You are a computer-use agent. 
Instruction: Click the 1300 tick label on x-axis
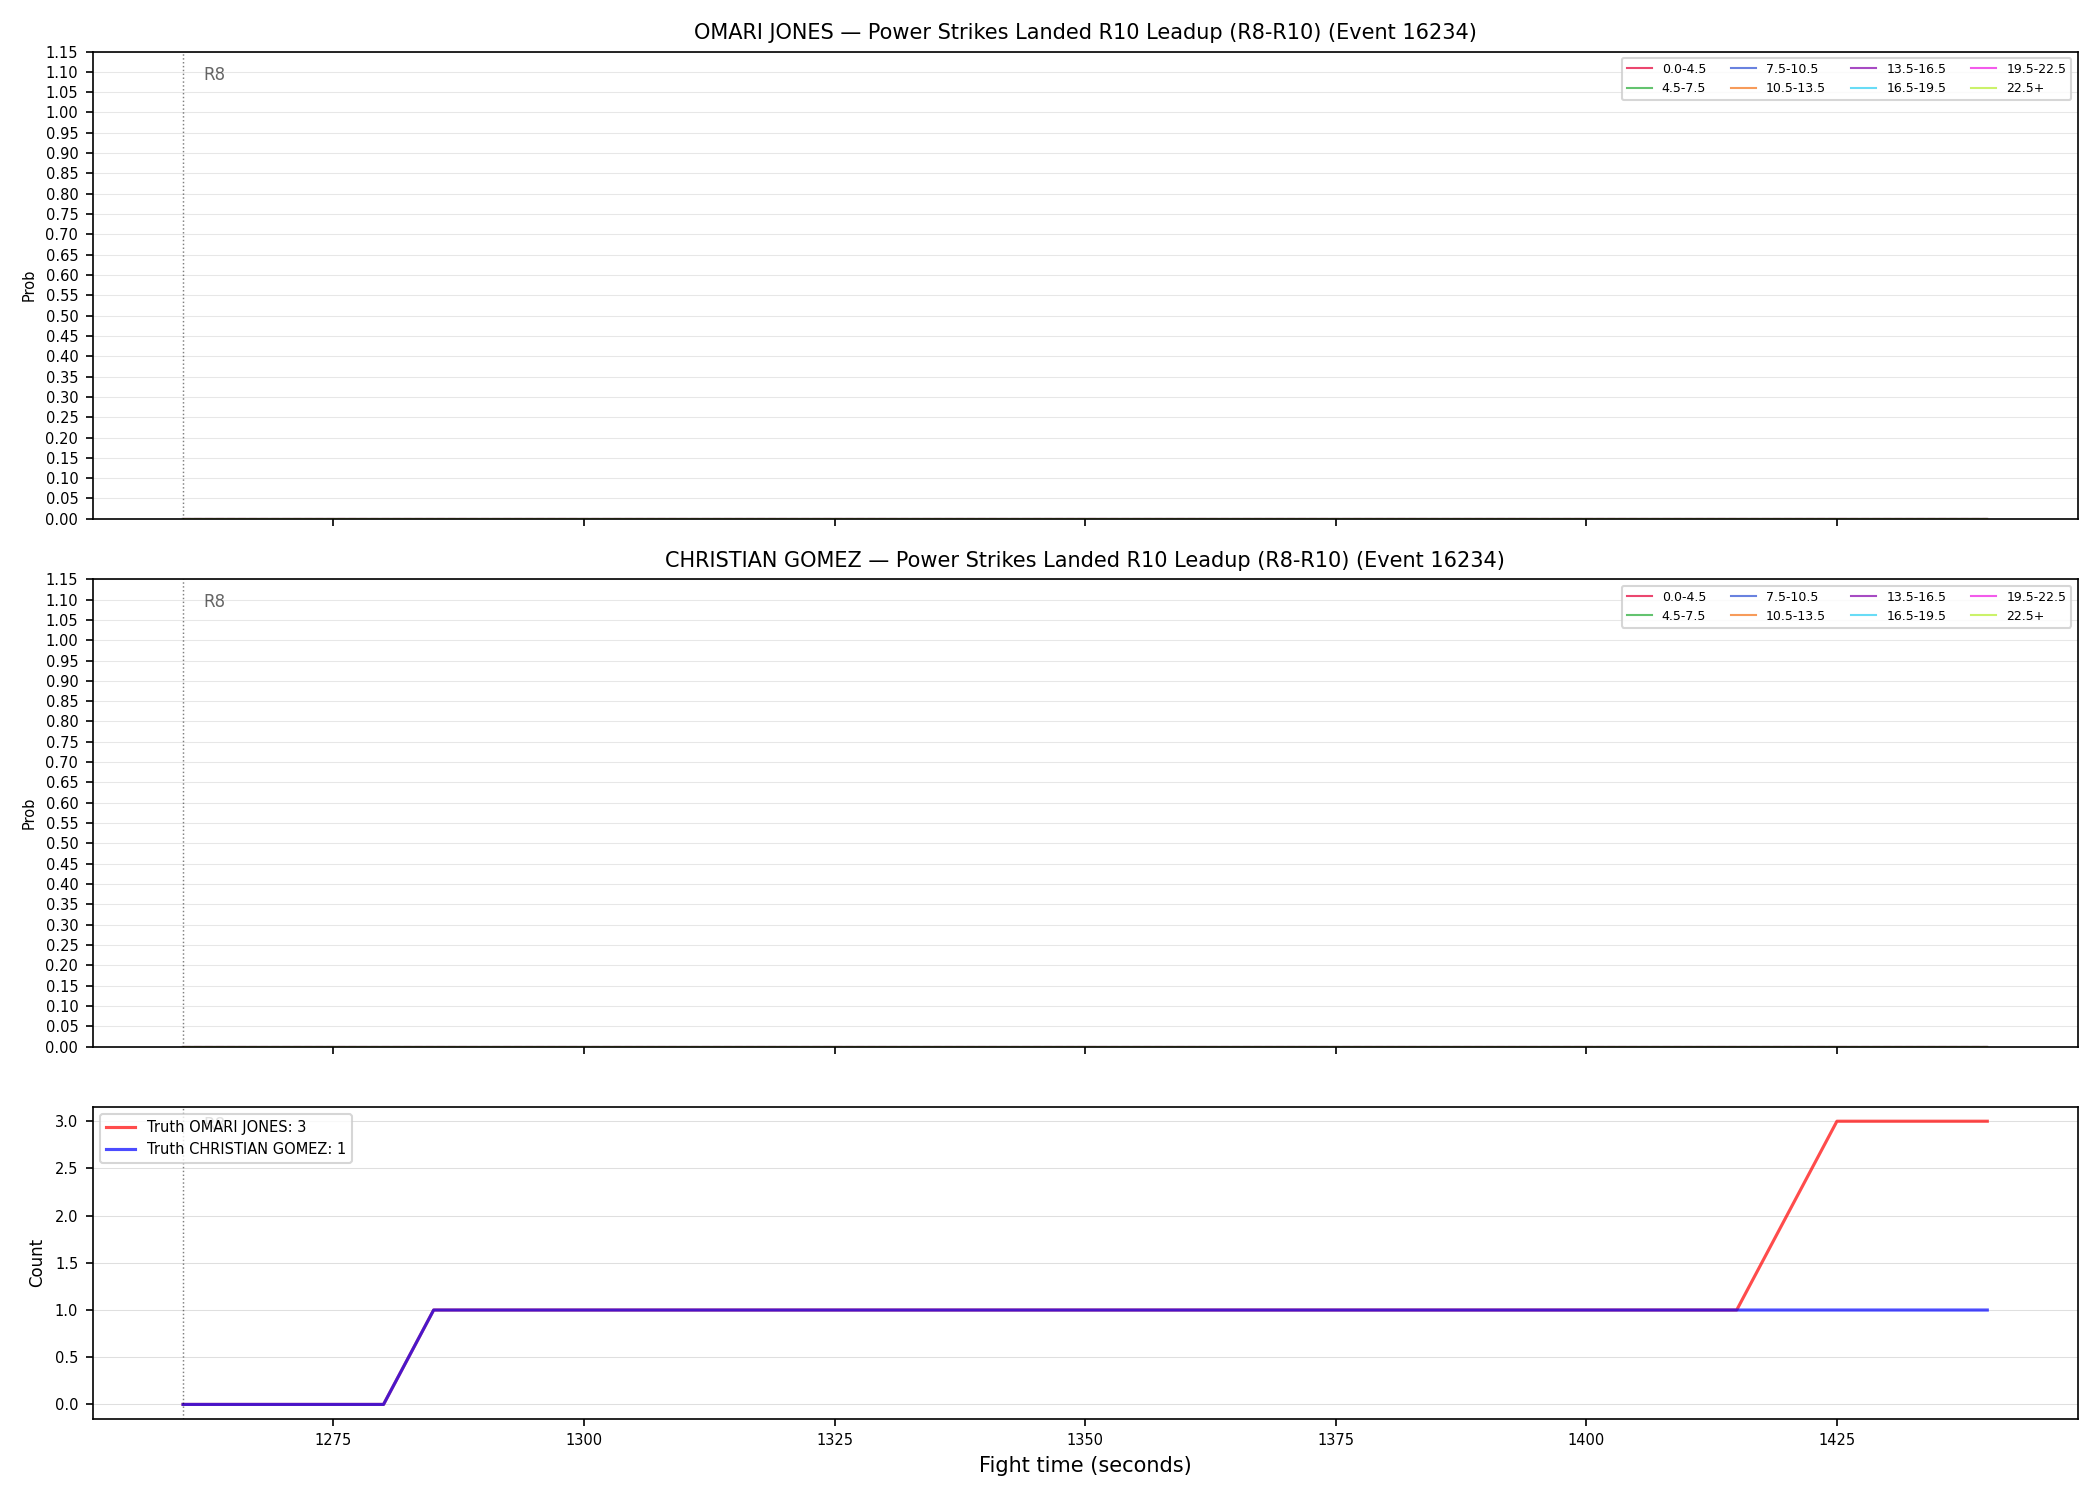[x=584, y=1440]
